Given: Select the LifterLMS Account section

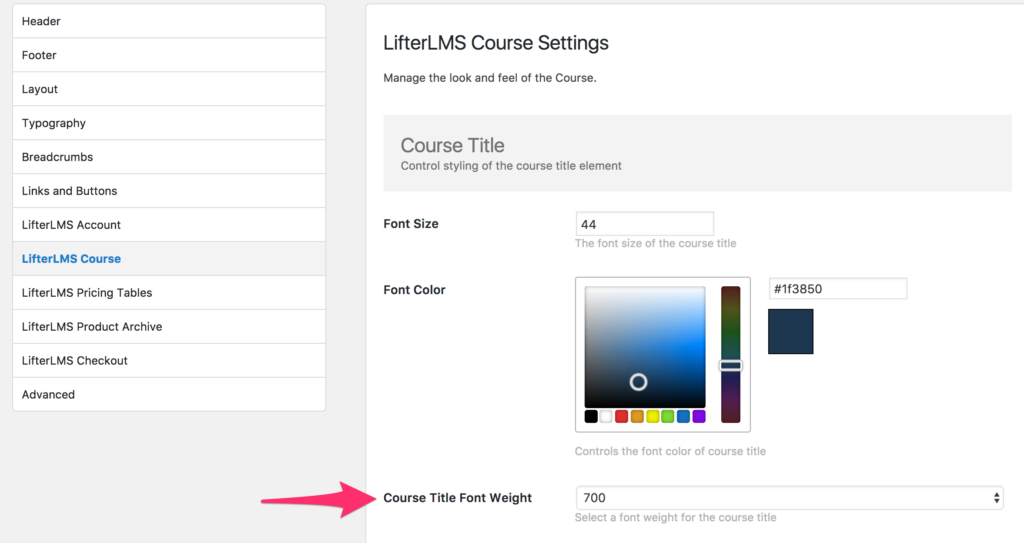Looking at the screenshot, I should pos(169,225).
